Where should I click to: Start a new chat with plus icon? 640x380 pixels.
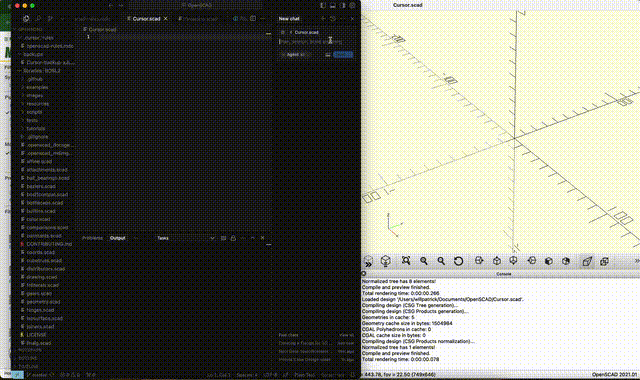pyautogui.click(x=323, y=18)
